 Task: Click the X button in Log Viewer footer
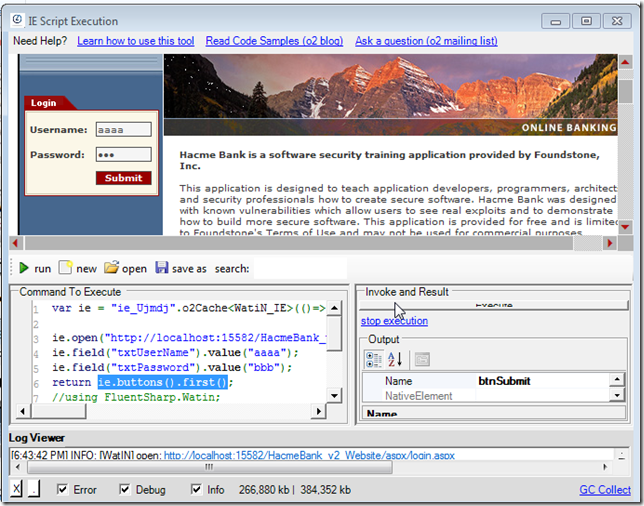[x=16, y=489]
